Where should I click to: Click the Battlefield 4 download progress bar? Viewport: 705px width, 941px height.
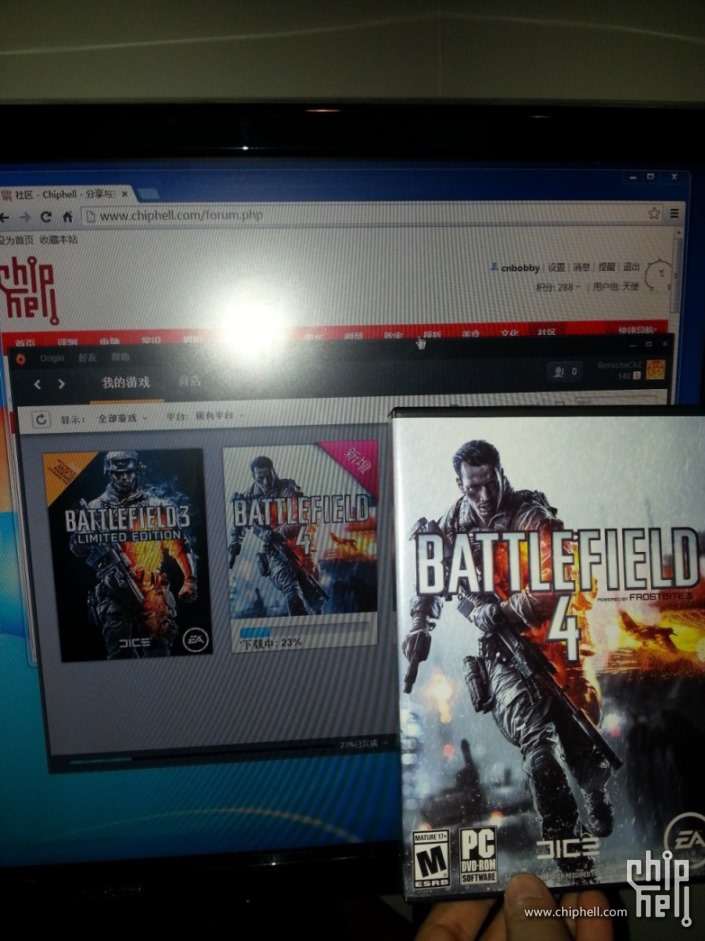[304, 632]
